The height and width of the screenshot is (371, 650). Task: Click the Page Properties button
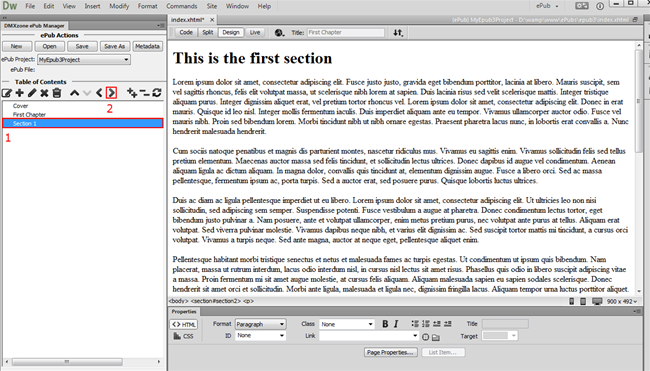coord(391,352)
